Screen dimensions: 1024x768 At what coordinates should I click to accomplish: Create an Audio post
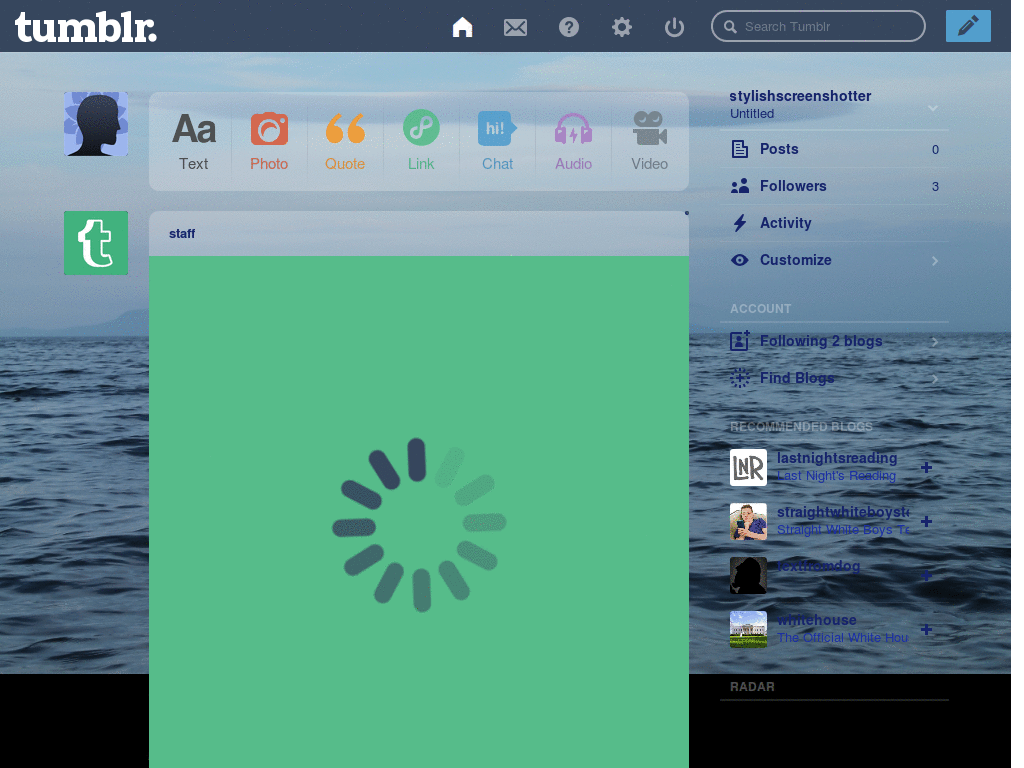573,142
